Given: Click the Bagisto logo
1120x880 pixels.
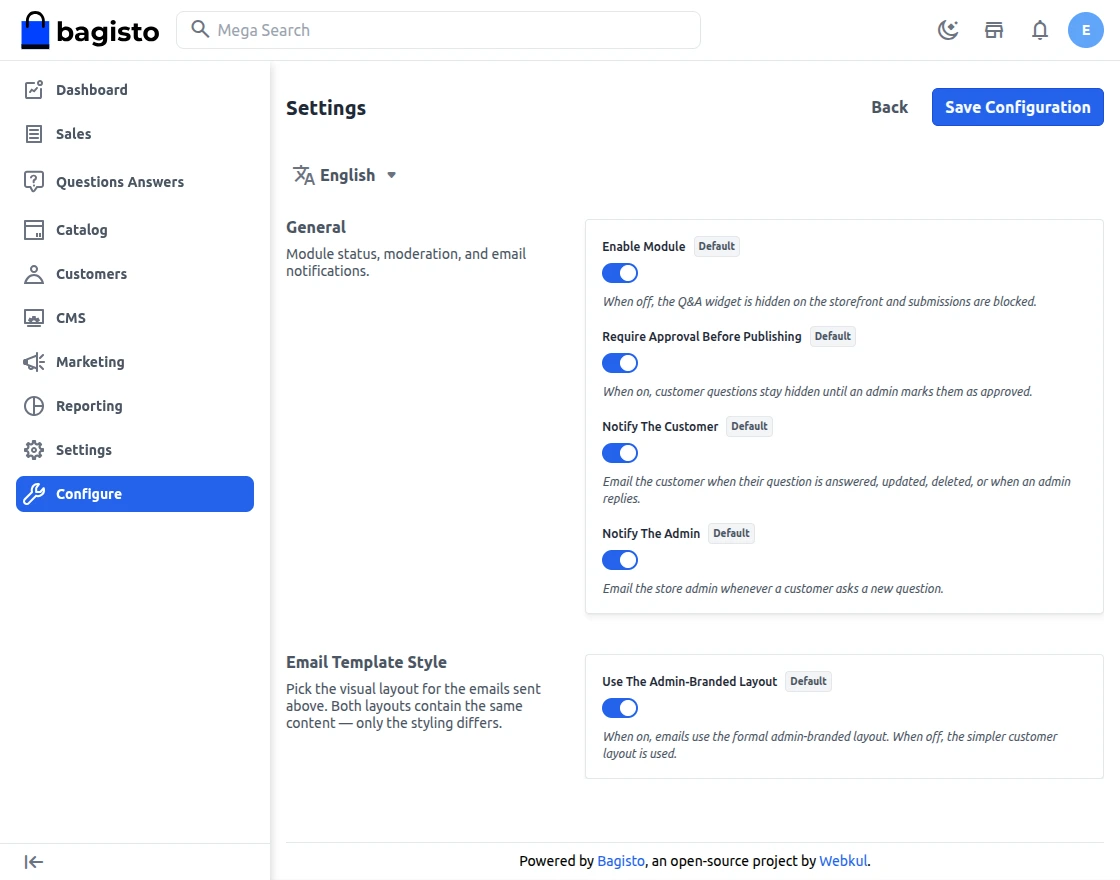Looking at the screenshot, I should [90, 30].
